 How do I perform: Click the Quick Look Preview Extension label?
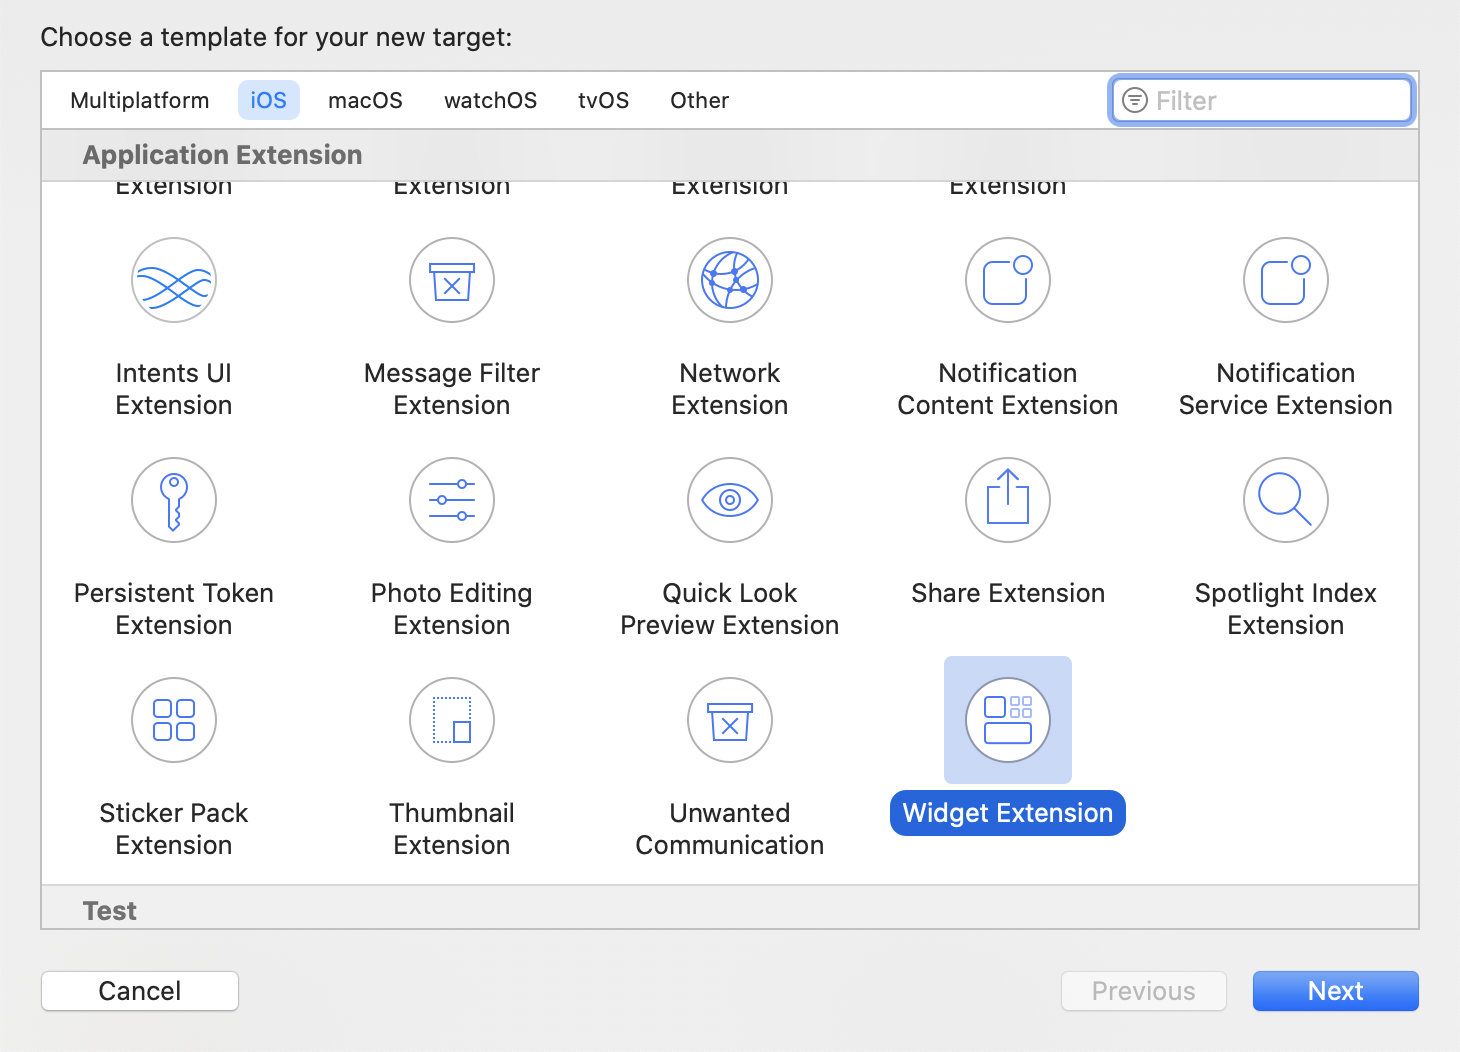coord(730,609)
